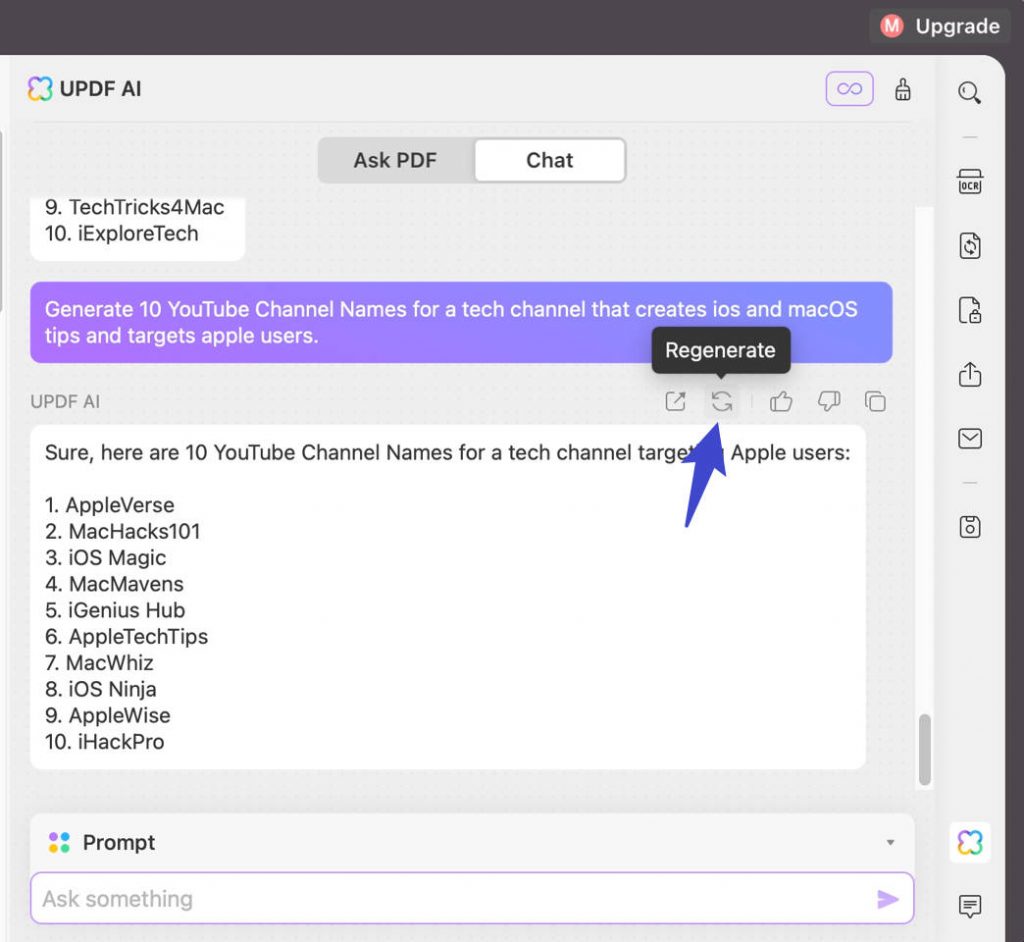1024x942 pixels.
Task: Click inside the Ask something input field
Action: click(x=400, y=898)
